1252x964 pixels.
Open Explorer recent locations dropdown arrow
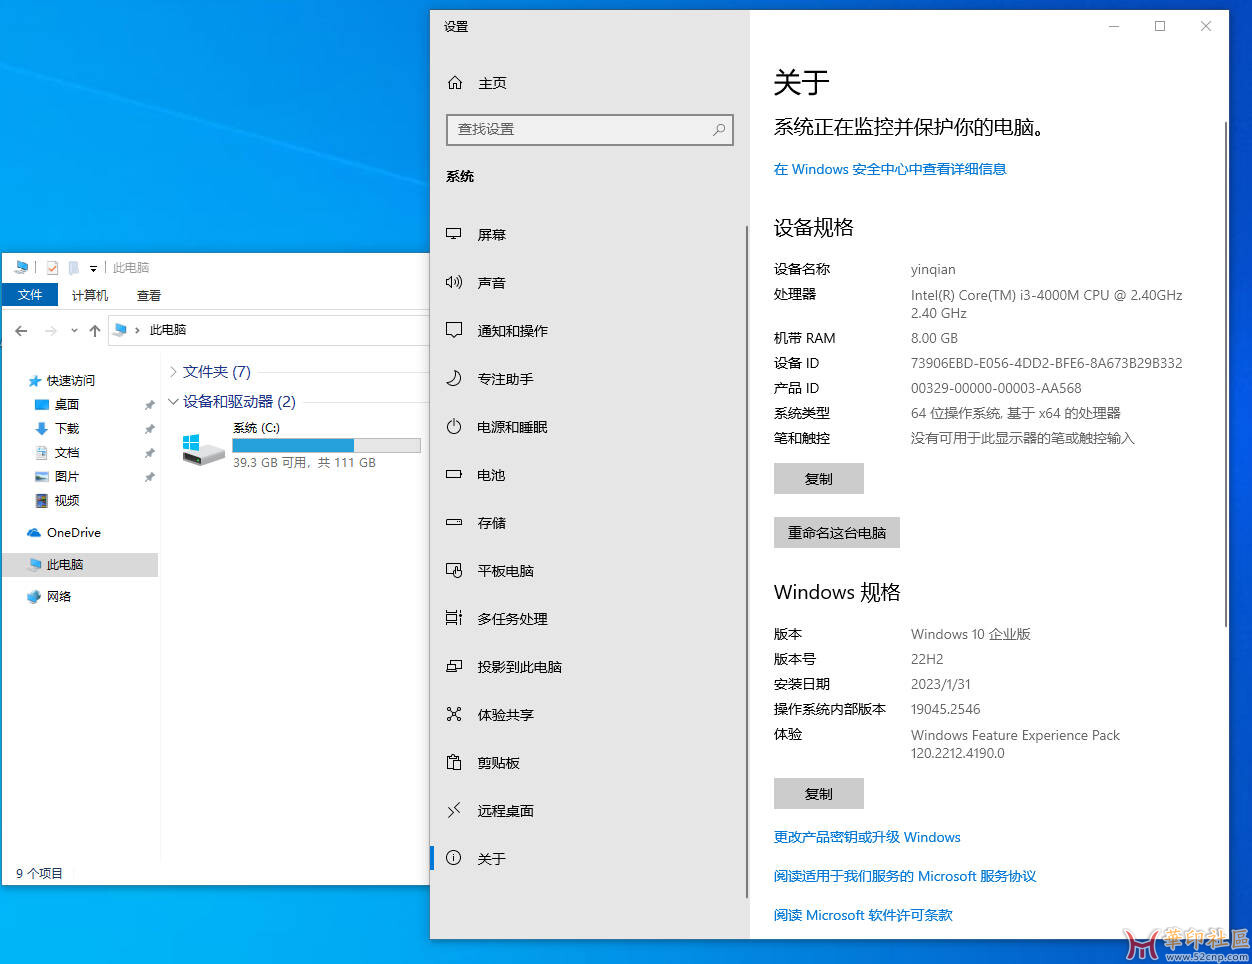point(74,330)
